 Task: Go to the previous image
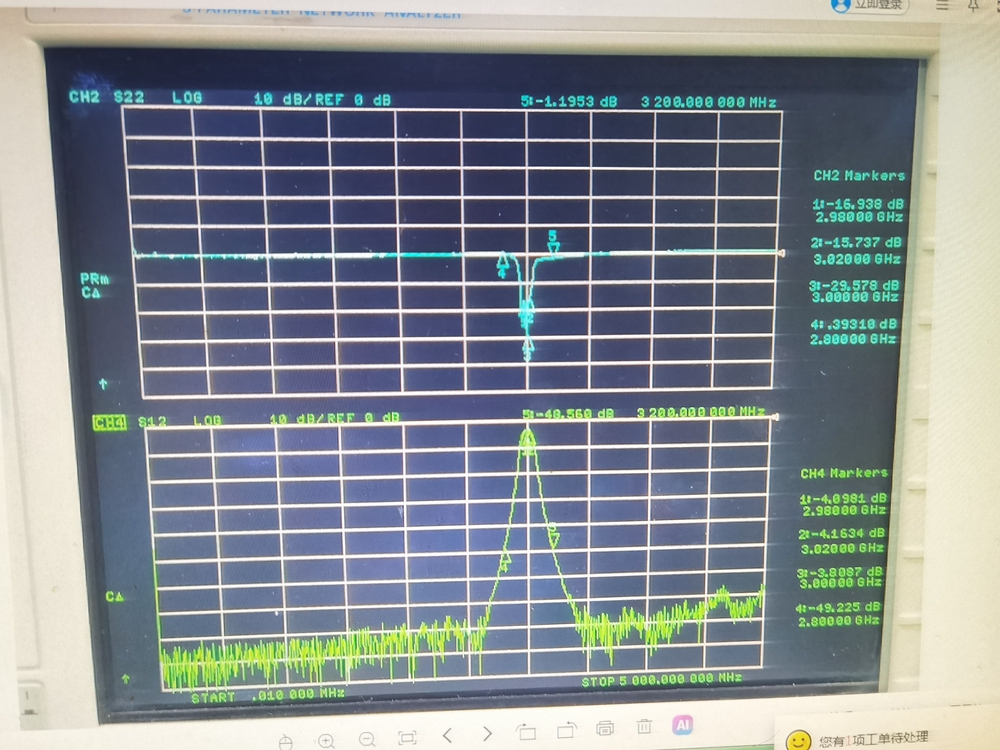point(449,735)
